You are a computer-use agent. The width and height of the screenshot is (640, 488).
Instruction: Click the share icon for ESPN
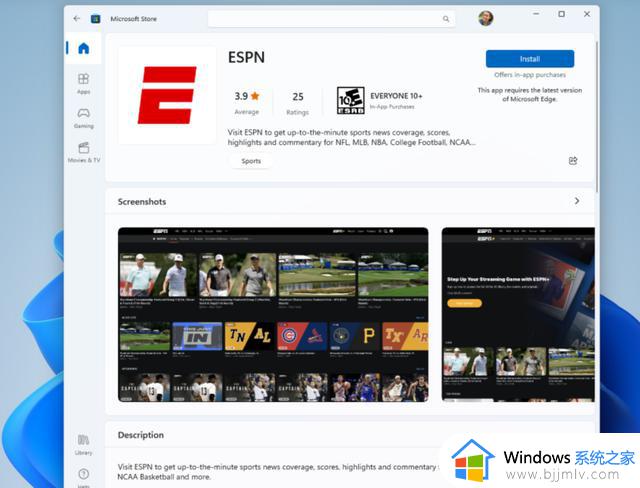click(573, 161)
